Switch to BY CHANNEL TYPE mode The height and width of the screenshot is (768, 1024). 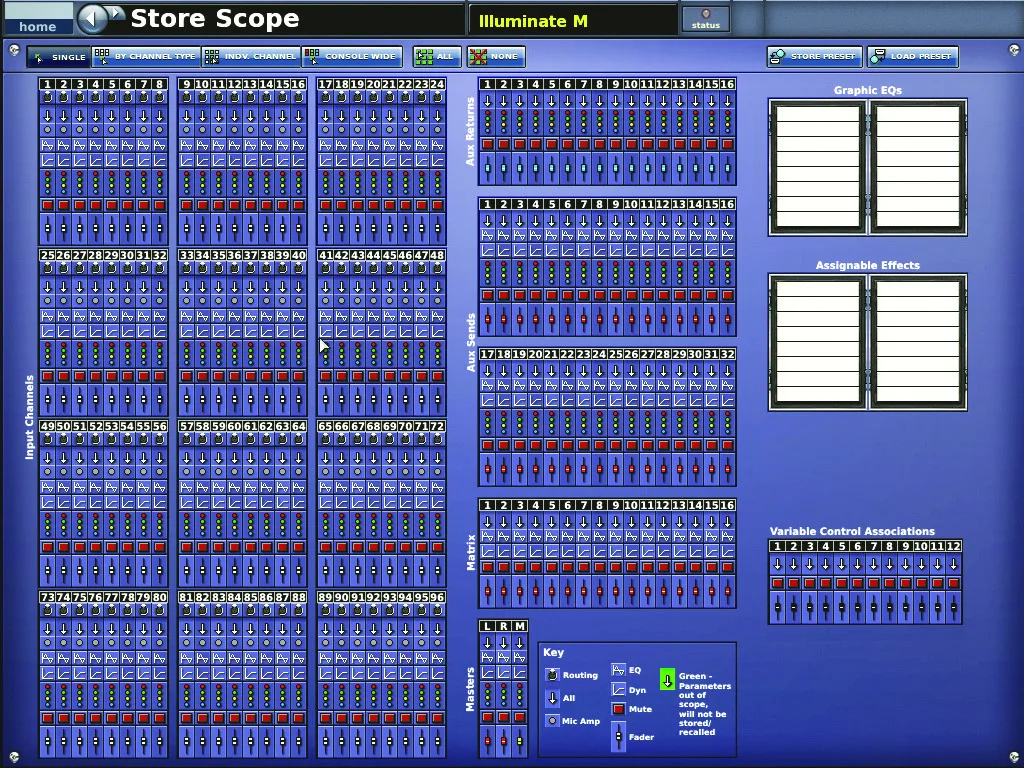point(146,57)
